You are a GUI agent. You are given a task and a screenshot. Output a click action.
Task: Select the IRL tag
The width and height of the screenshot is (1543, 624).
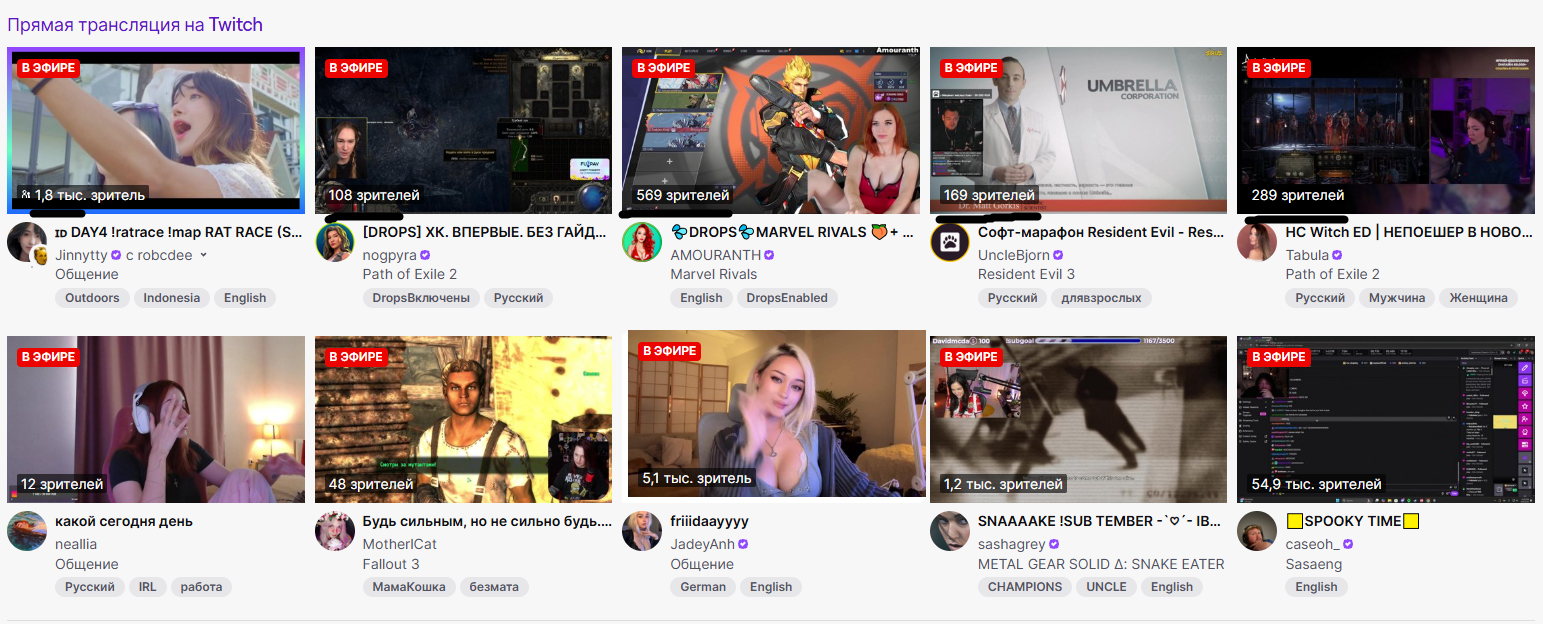pyautogui.click(x=147, y=587)
